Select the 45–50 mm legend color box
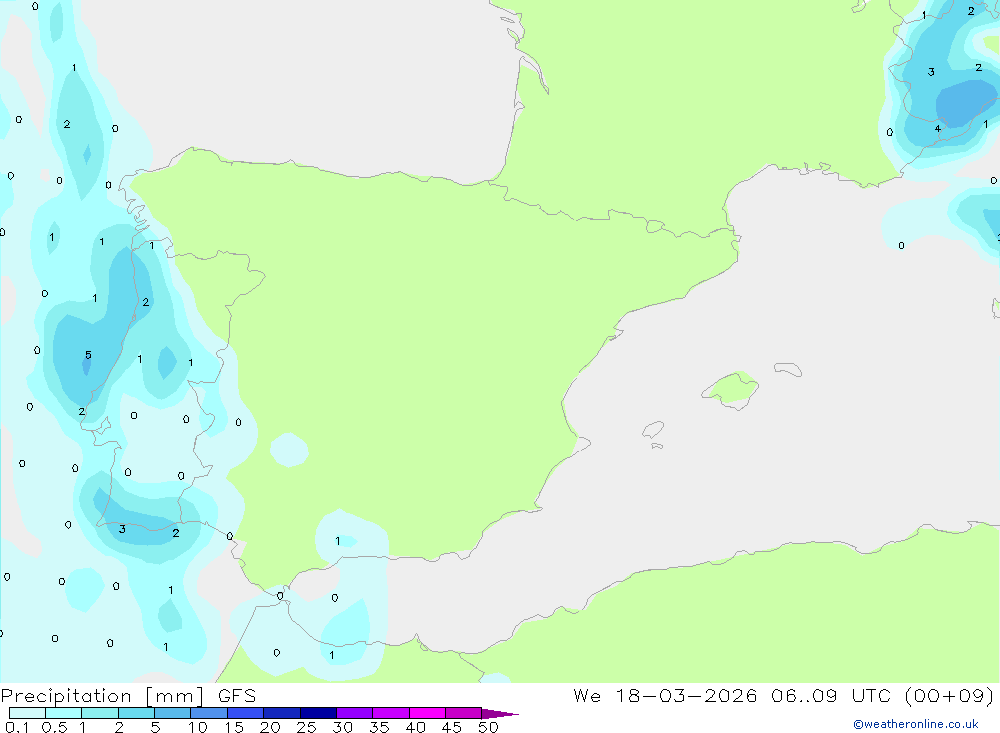This screenshot has width=1000, height=733. (x=464, y=713)
